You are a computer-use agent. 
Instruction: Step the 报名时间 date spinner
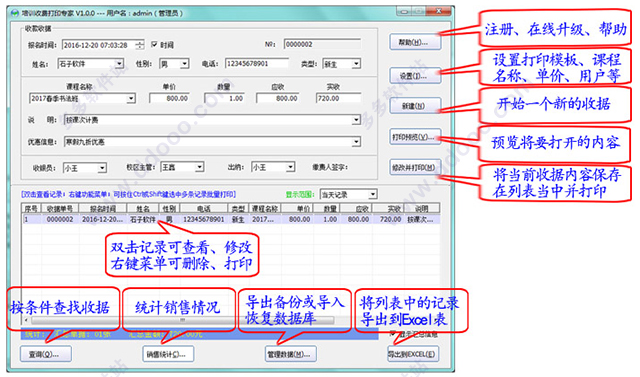pyautogui.click(x=140, y=45)
